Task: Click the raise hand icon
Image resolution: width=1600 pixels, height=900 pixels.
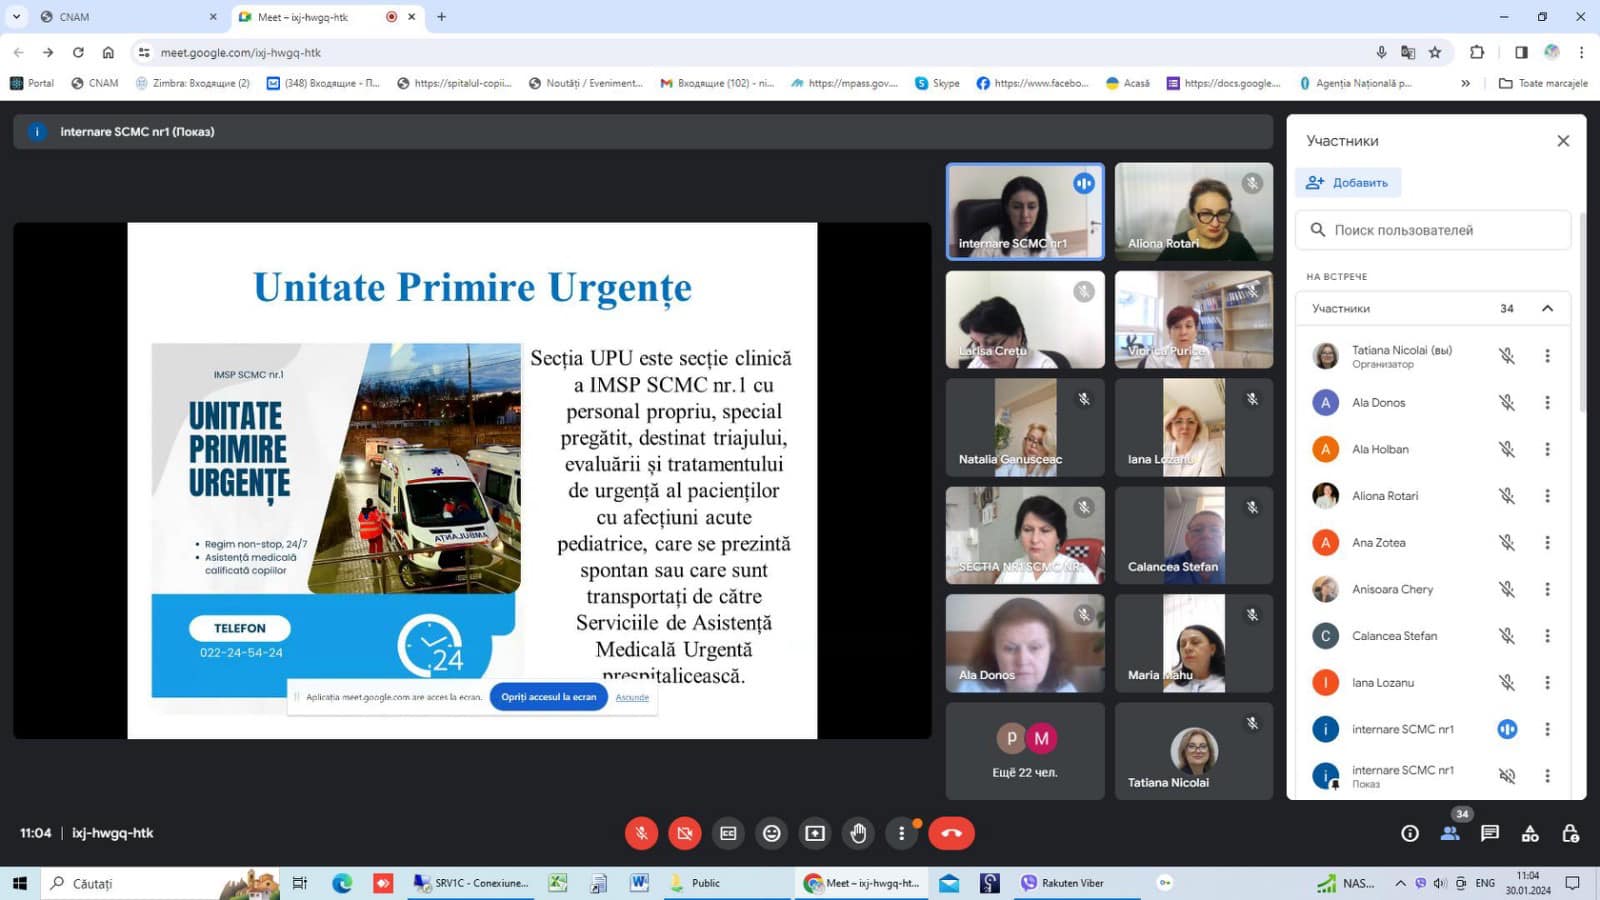Action: coord(858,833)
